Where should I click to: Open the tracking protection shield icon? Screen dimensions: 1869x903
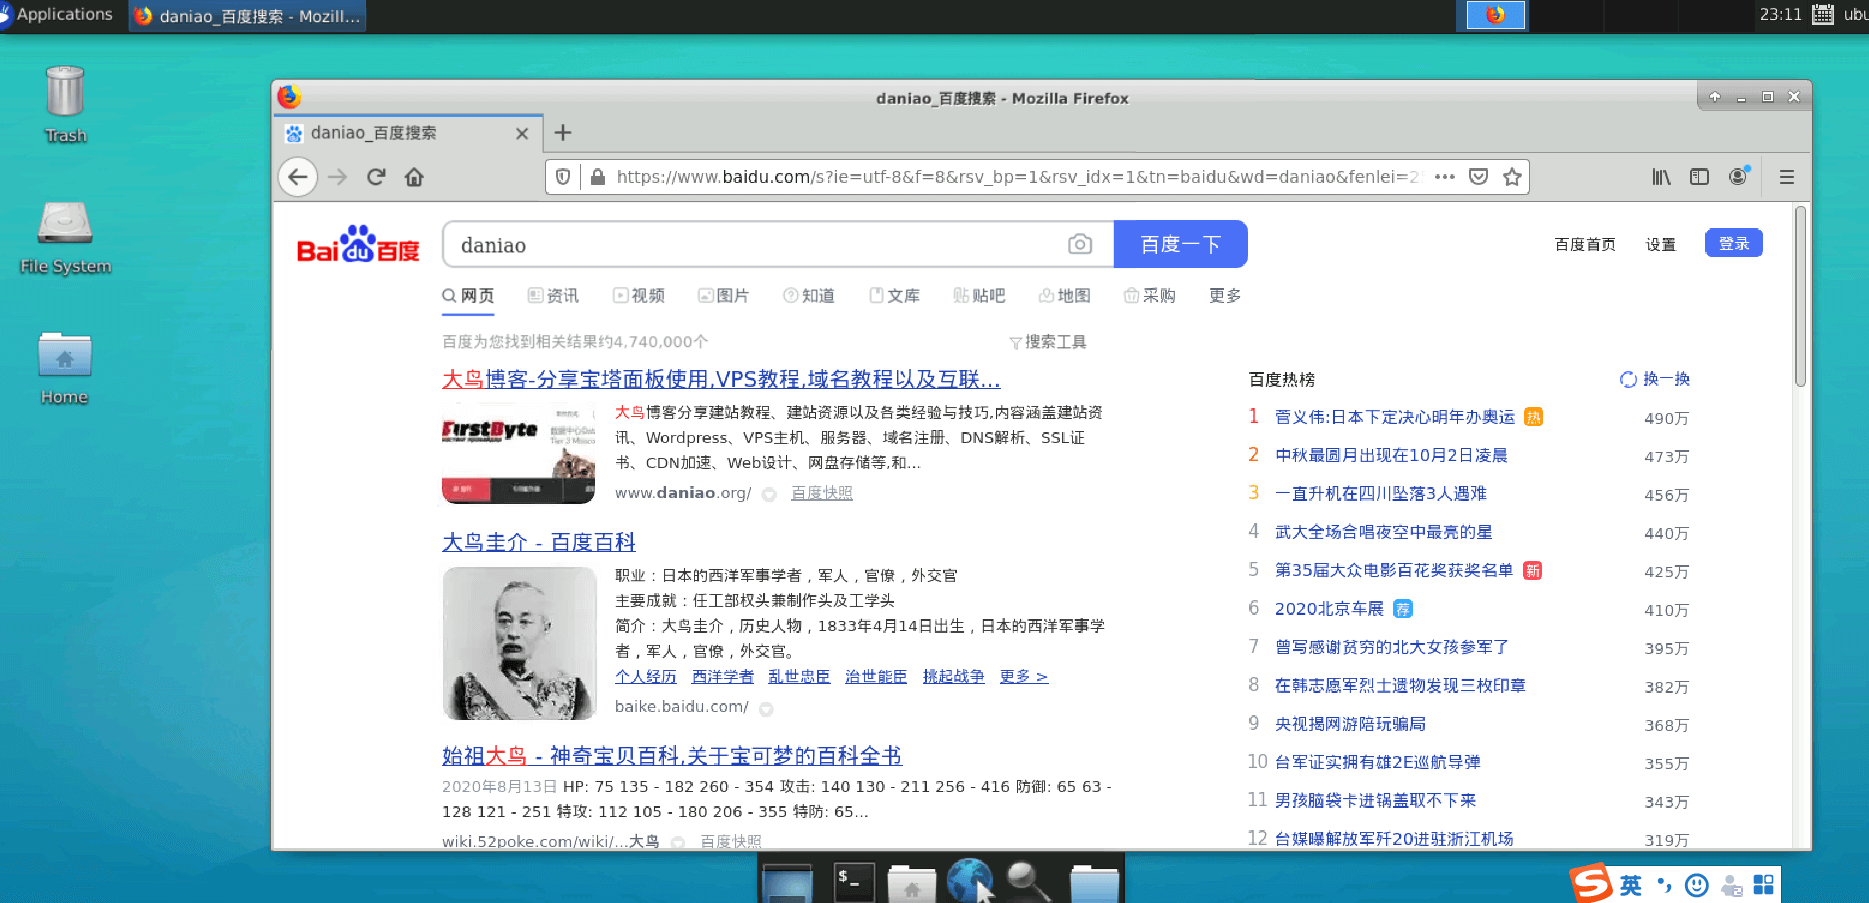coord(563,177)
